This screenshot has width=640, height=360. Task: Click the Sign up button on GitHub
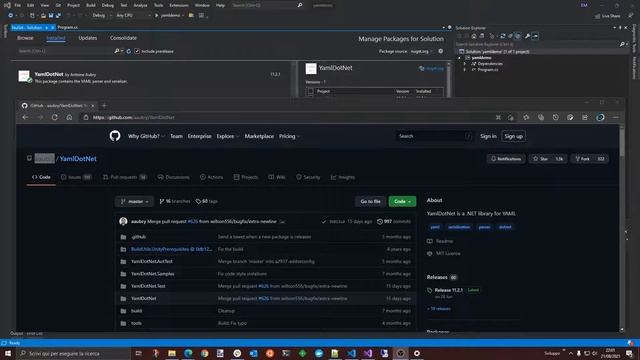pyautogui.click(x=513, y=136)
